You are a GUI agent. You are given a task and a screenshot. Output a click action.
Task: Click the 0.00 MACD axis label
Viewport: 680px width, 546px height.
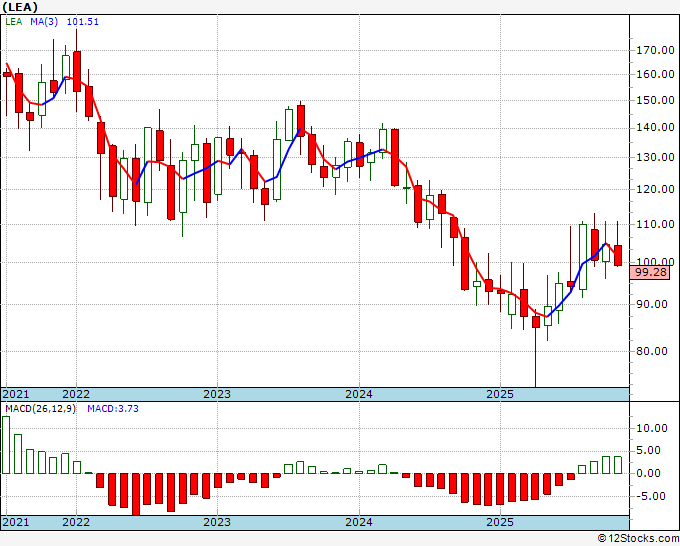pyautogui.click(x=650, y=474)
